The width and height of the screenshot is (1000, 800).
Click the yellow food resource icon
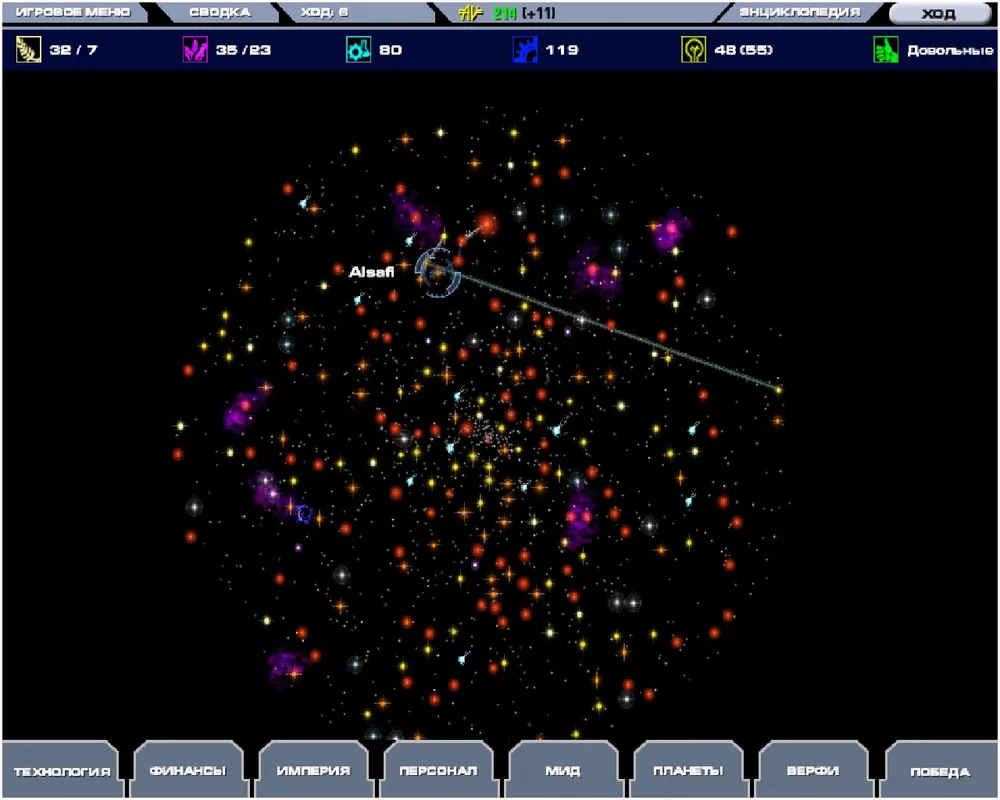pyautogui.click(x=28, y=49)
